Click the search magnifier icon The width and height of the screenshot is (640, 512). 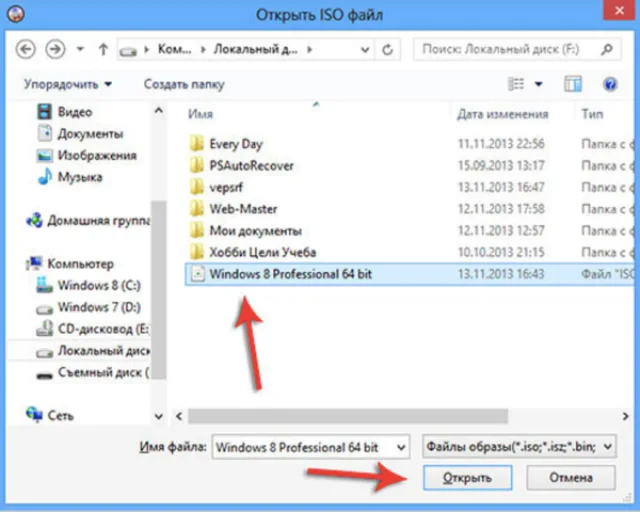tap(608, 49)
